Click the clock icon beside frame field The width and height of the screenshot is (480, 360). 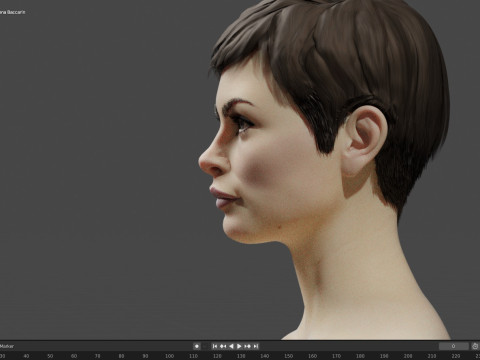click(x=475, y=346)
